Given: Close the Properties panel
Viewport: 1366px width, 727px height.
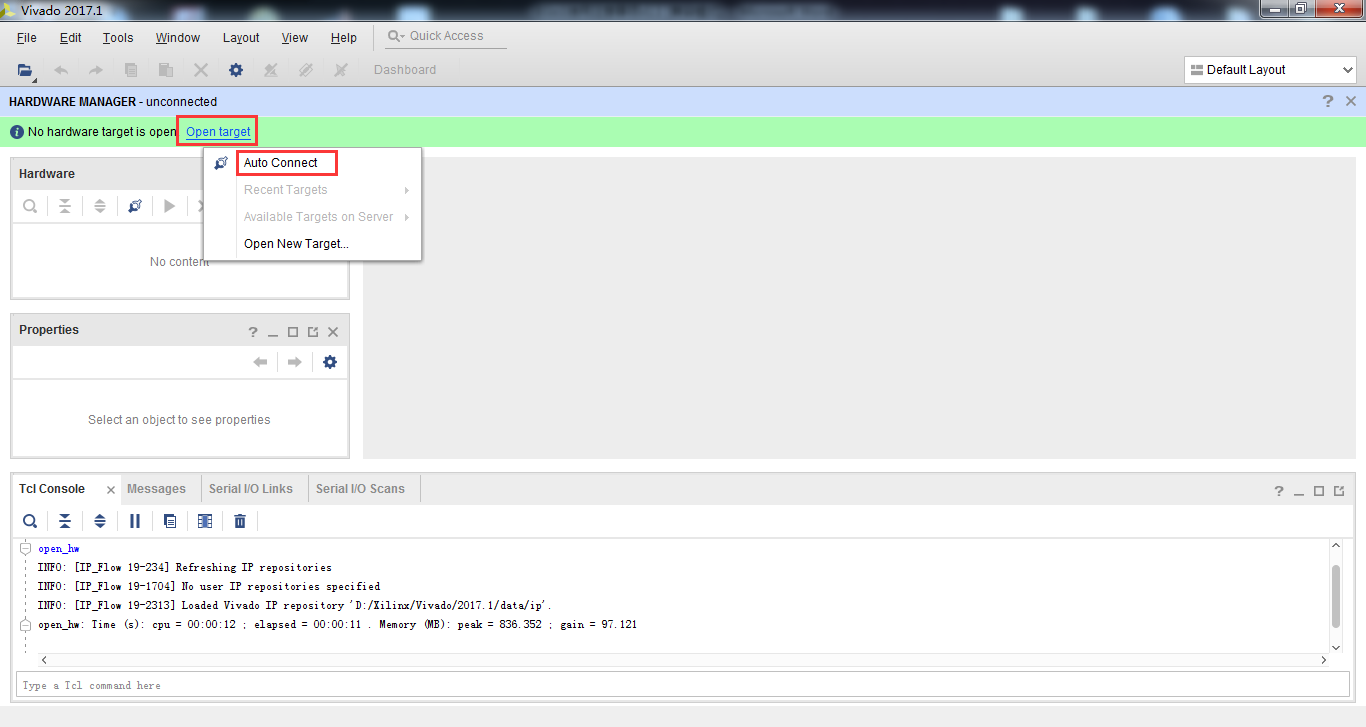Looking at the screenshot, I should pos(333,332).
